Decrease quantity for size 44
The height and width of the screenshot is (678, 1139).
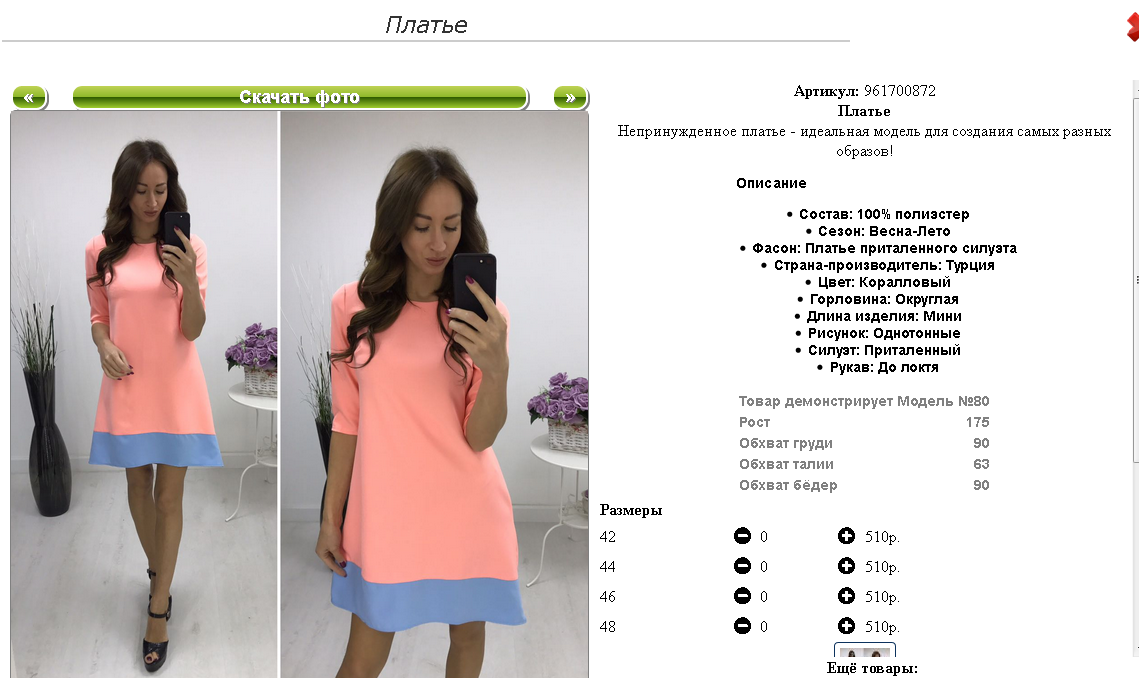pos(742,566)
